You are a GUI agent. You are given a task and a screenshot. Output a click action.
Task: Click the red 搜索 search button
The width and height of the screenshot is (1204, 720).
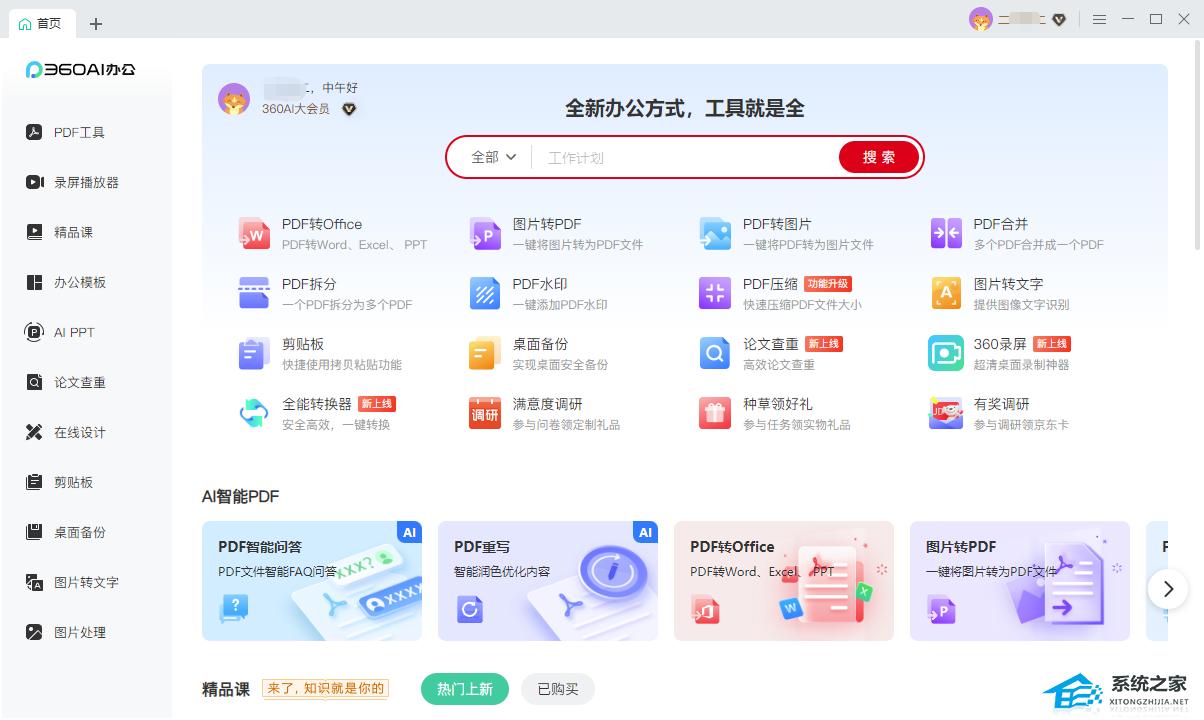click(x=878, y=157)
